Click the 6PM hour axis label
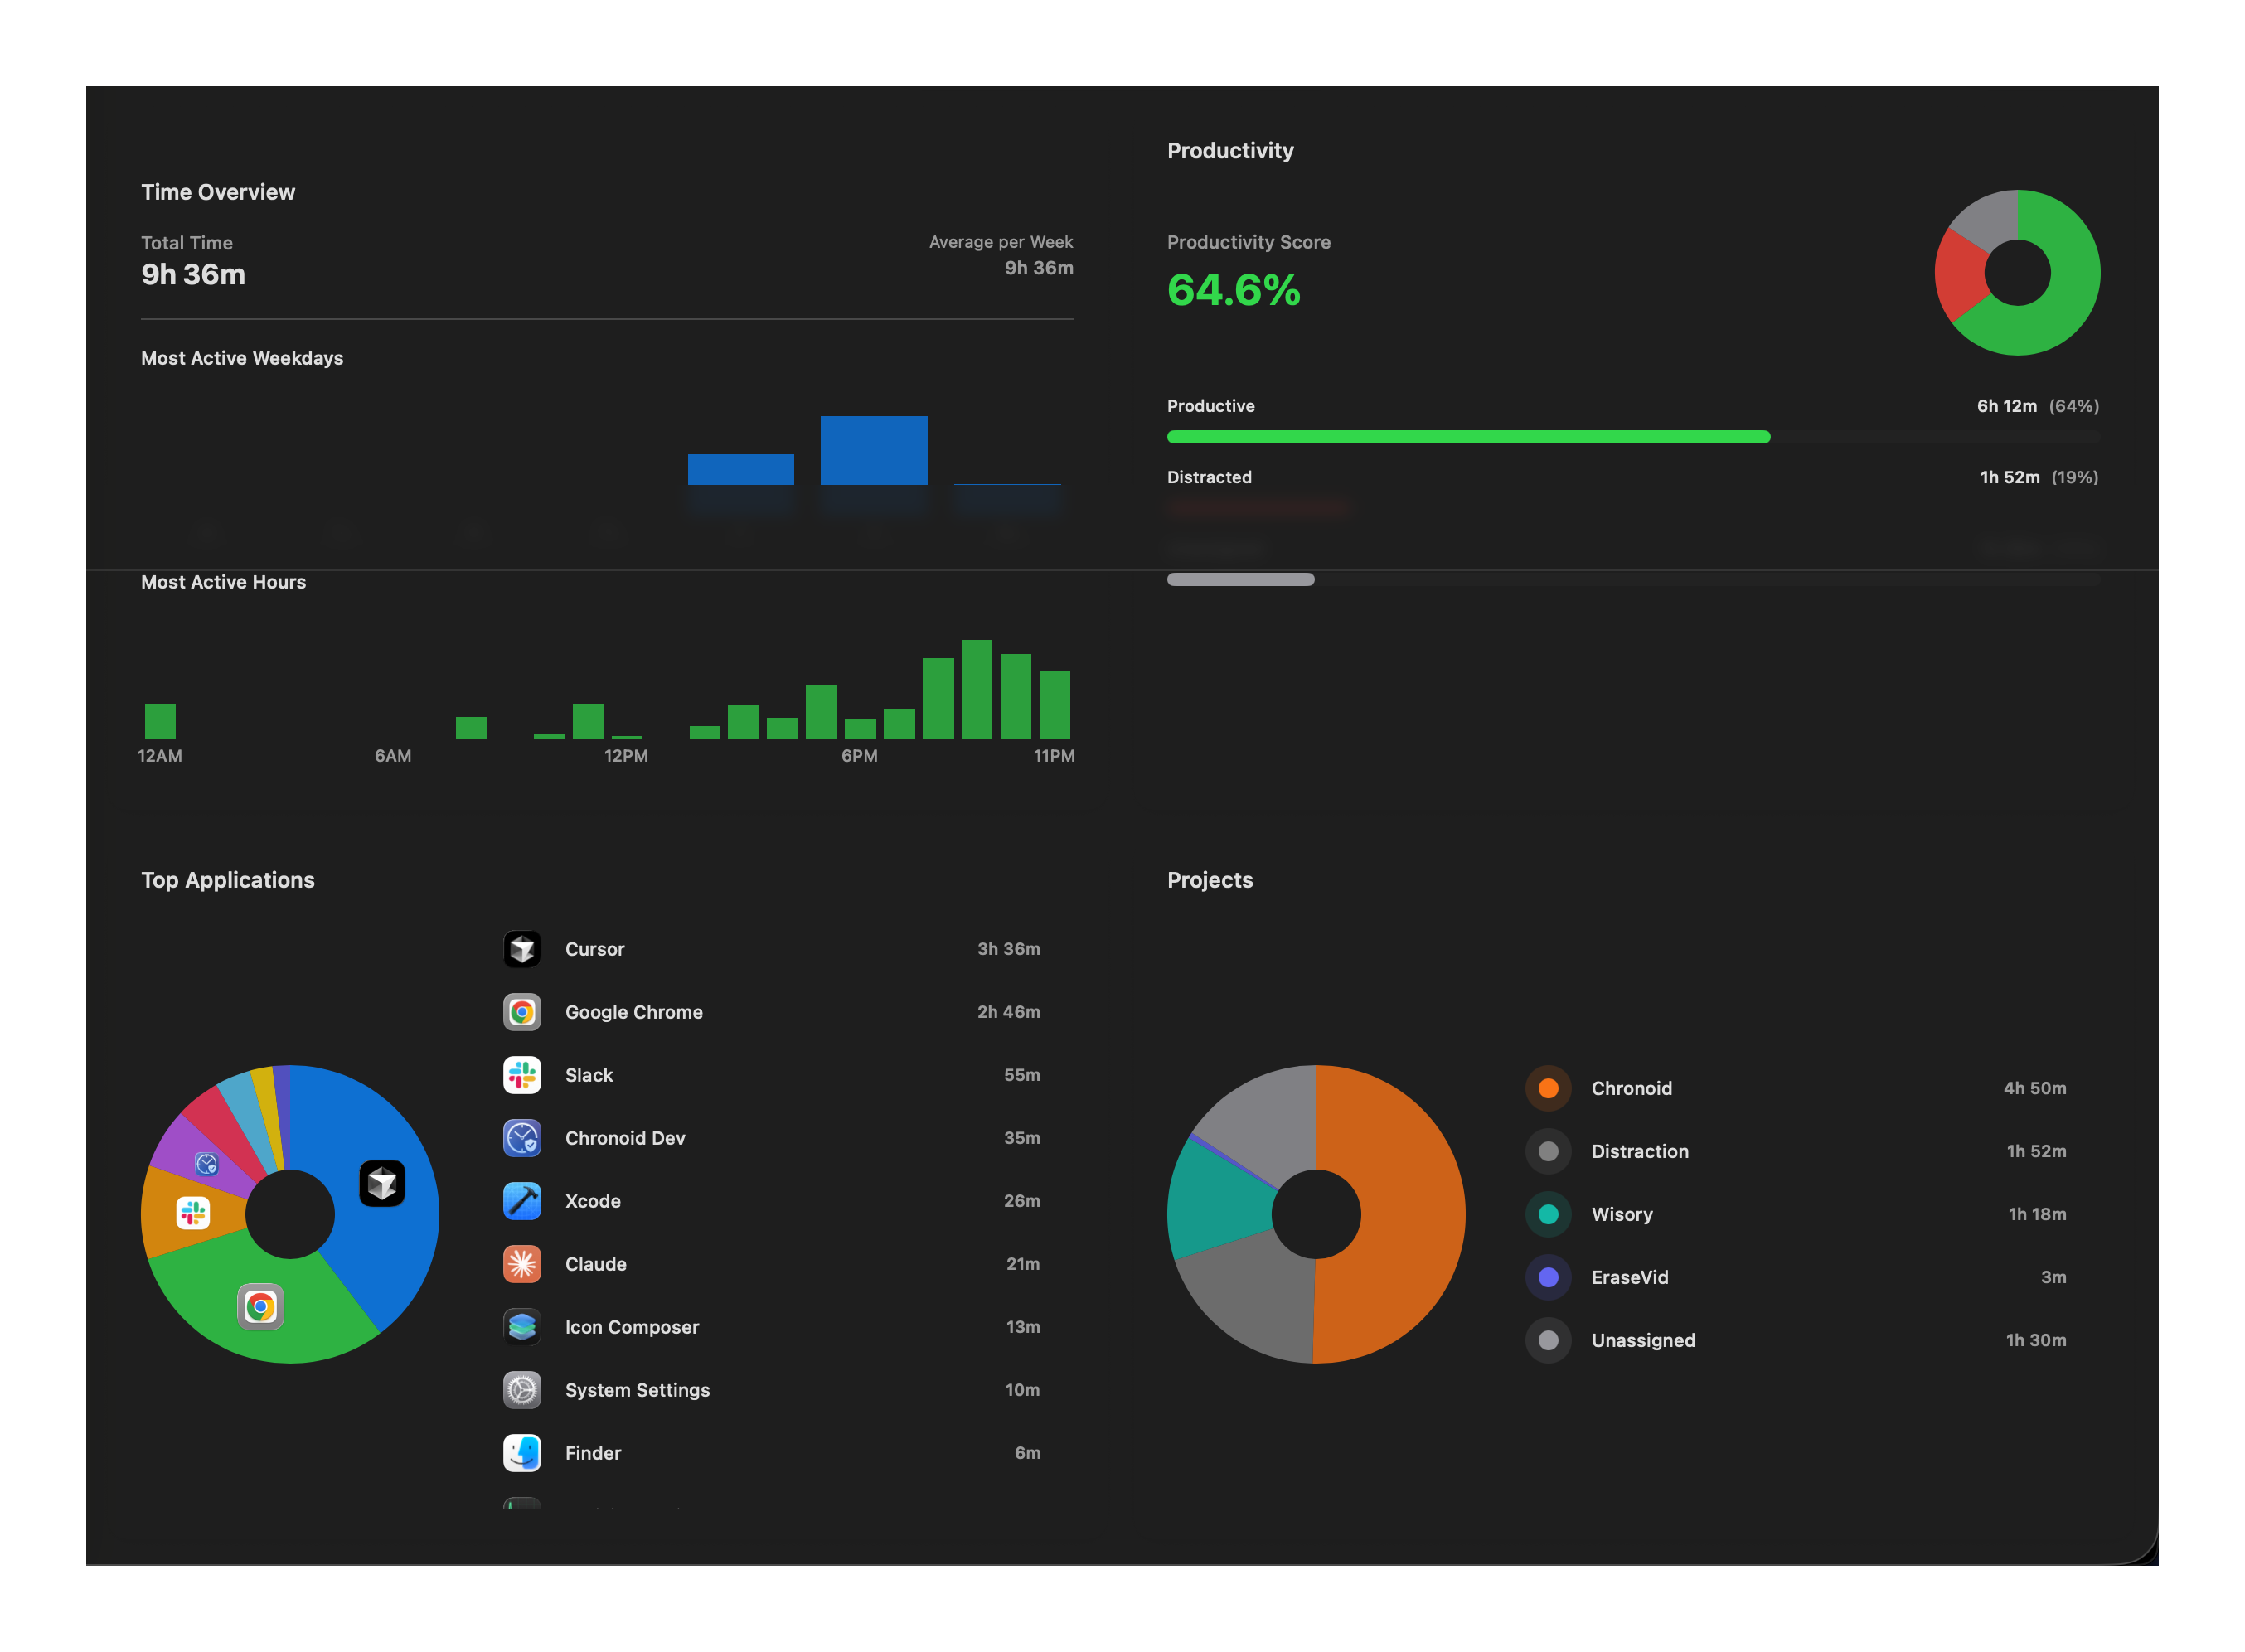The image size is (2245, 1652). (x=859, y=756)
